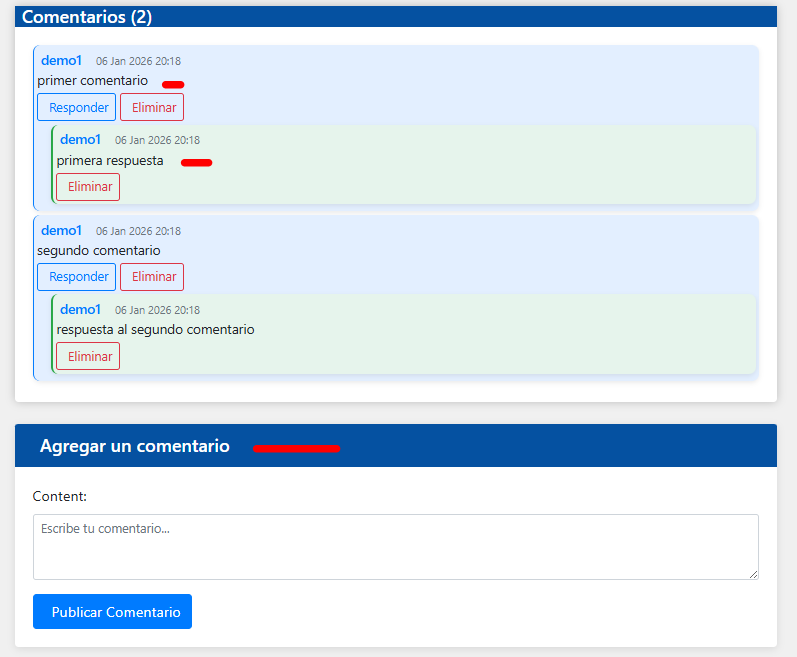
Task: Click the timestamp of "primer comentario"
Action: (138, 62)
